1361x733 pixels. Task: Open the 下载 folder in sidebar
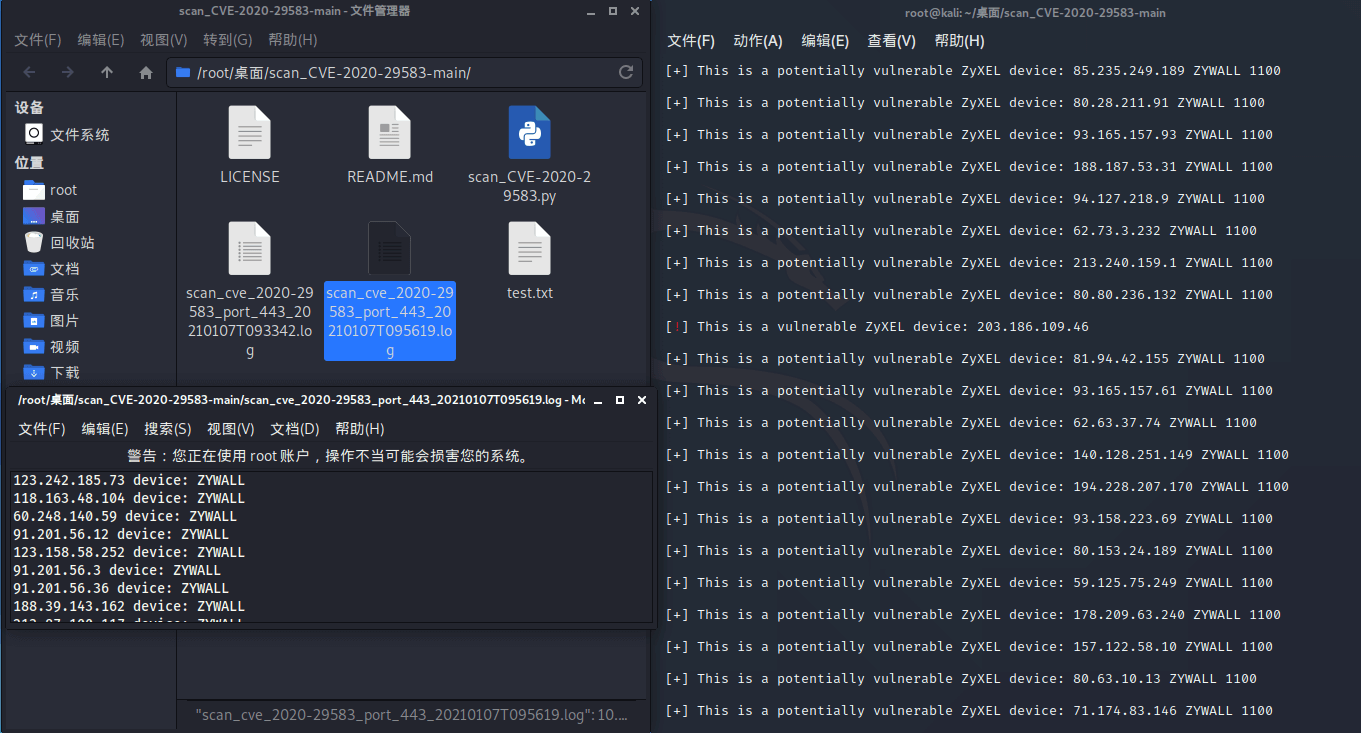[65, 373]
